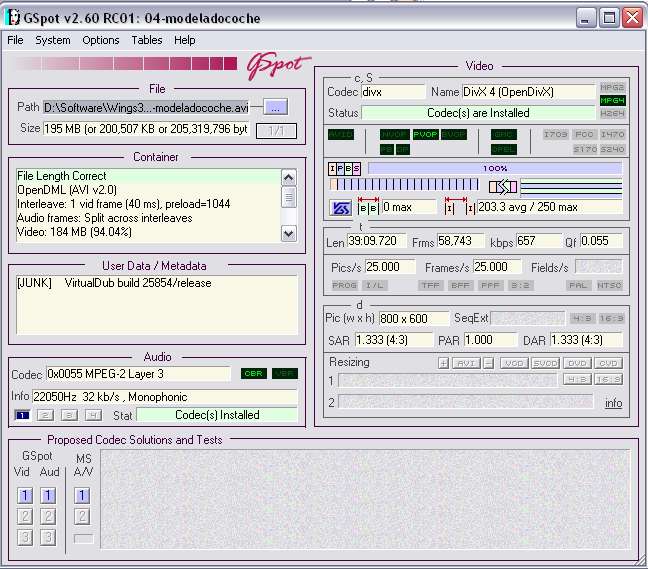Screen dimensions: 648x569
Task: Select audio stream 2 button
Action: [45, 415]
